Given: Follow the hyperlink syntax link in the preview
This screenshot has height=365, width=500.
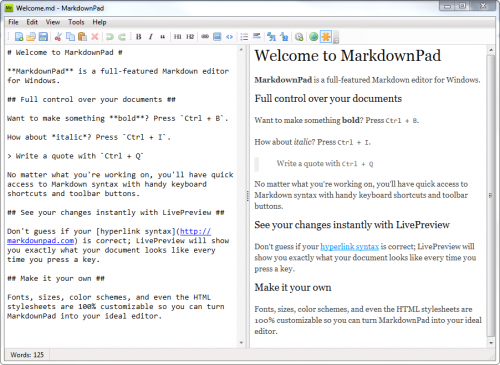Looking at the screenshot, I should pyautogui.click(x=349, y=246).
